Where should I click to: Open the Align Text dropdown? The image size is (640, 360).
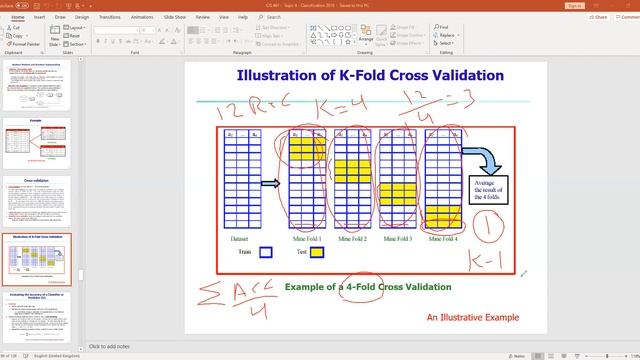(x=269, y=36)
